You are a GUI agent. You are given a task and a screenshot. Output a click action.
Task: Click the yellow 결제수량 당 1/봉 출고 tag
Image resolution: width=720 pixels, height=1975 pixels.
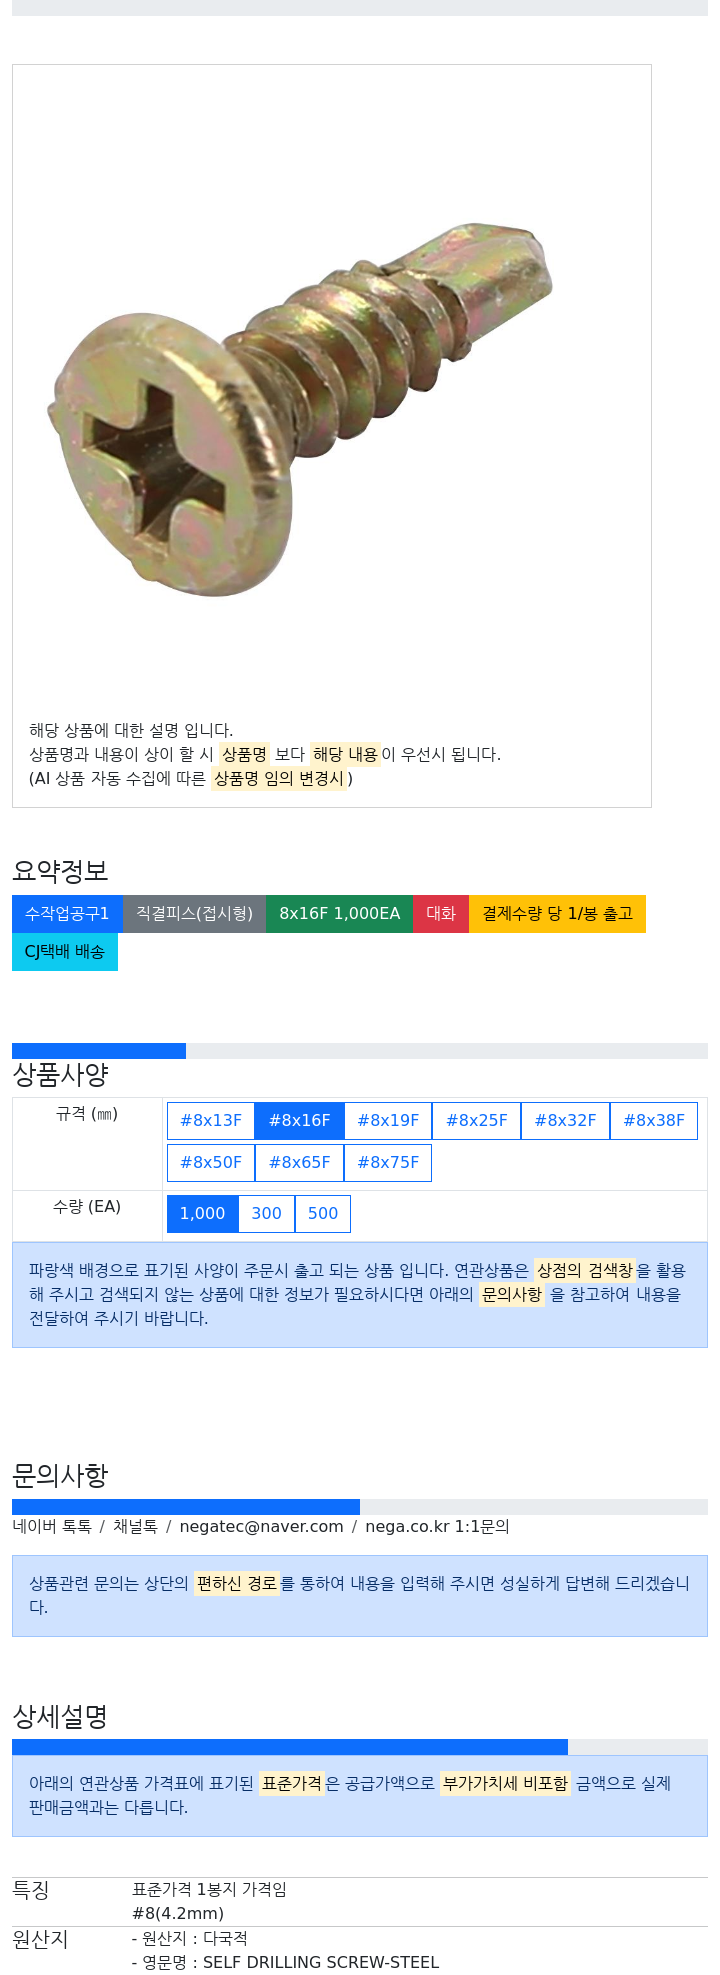pos(557,914)
